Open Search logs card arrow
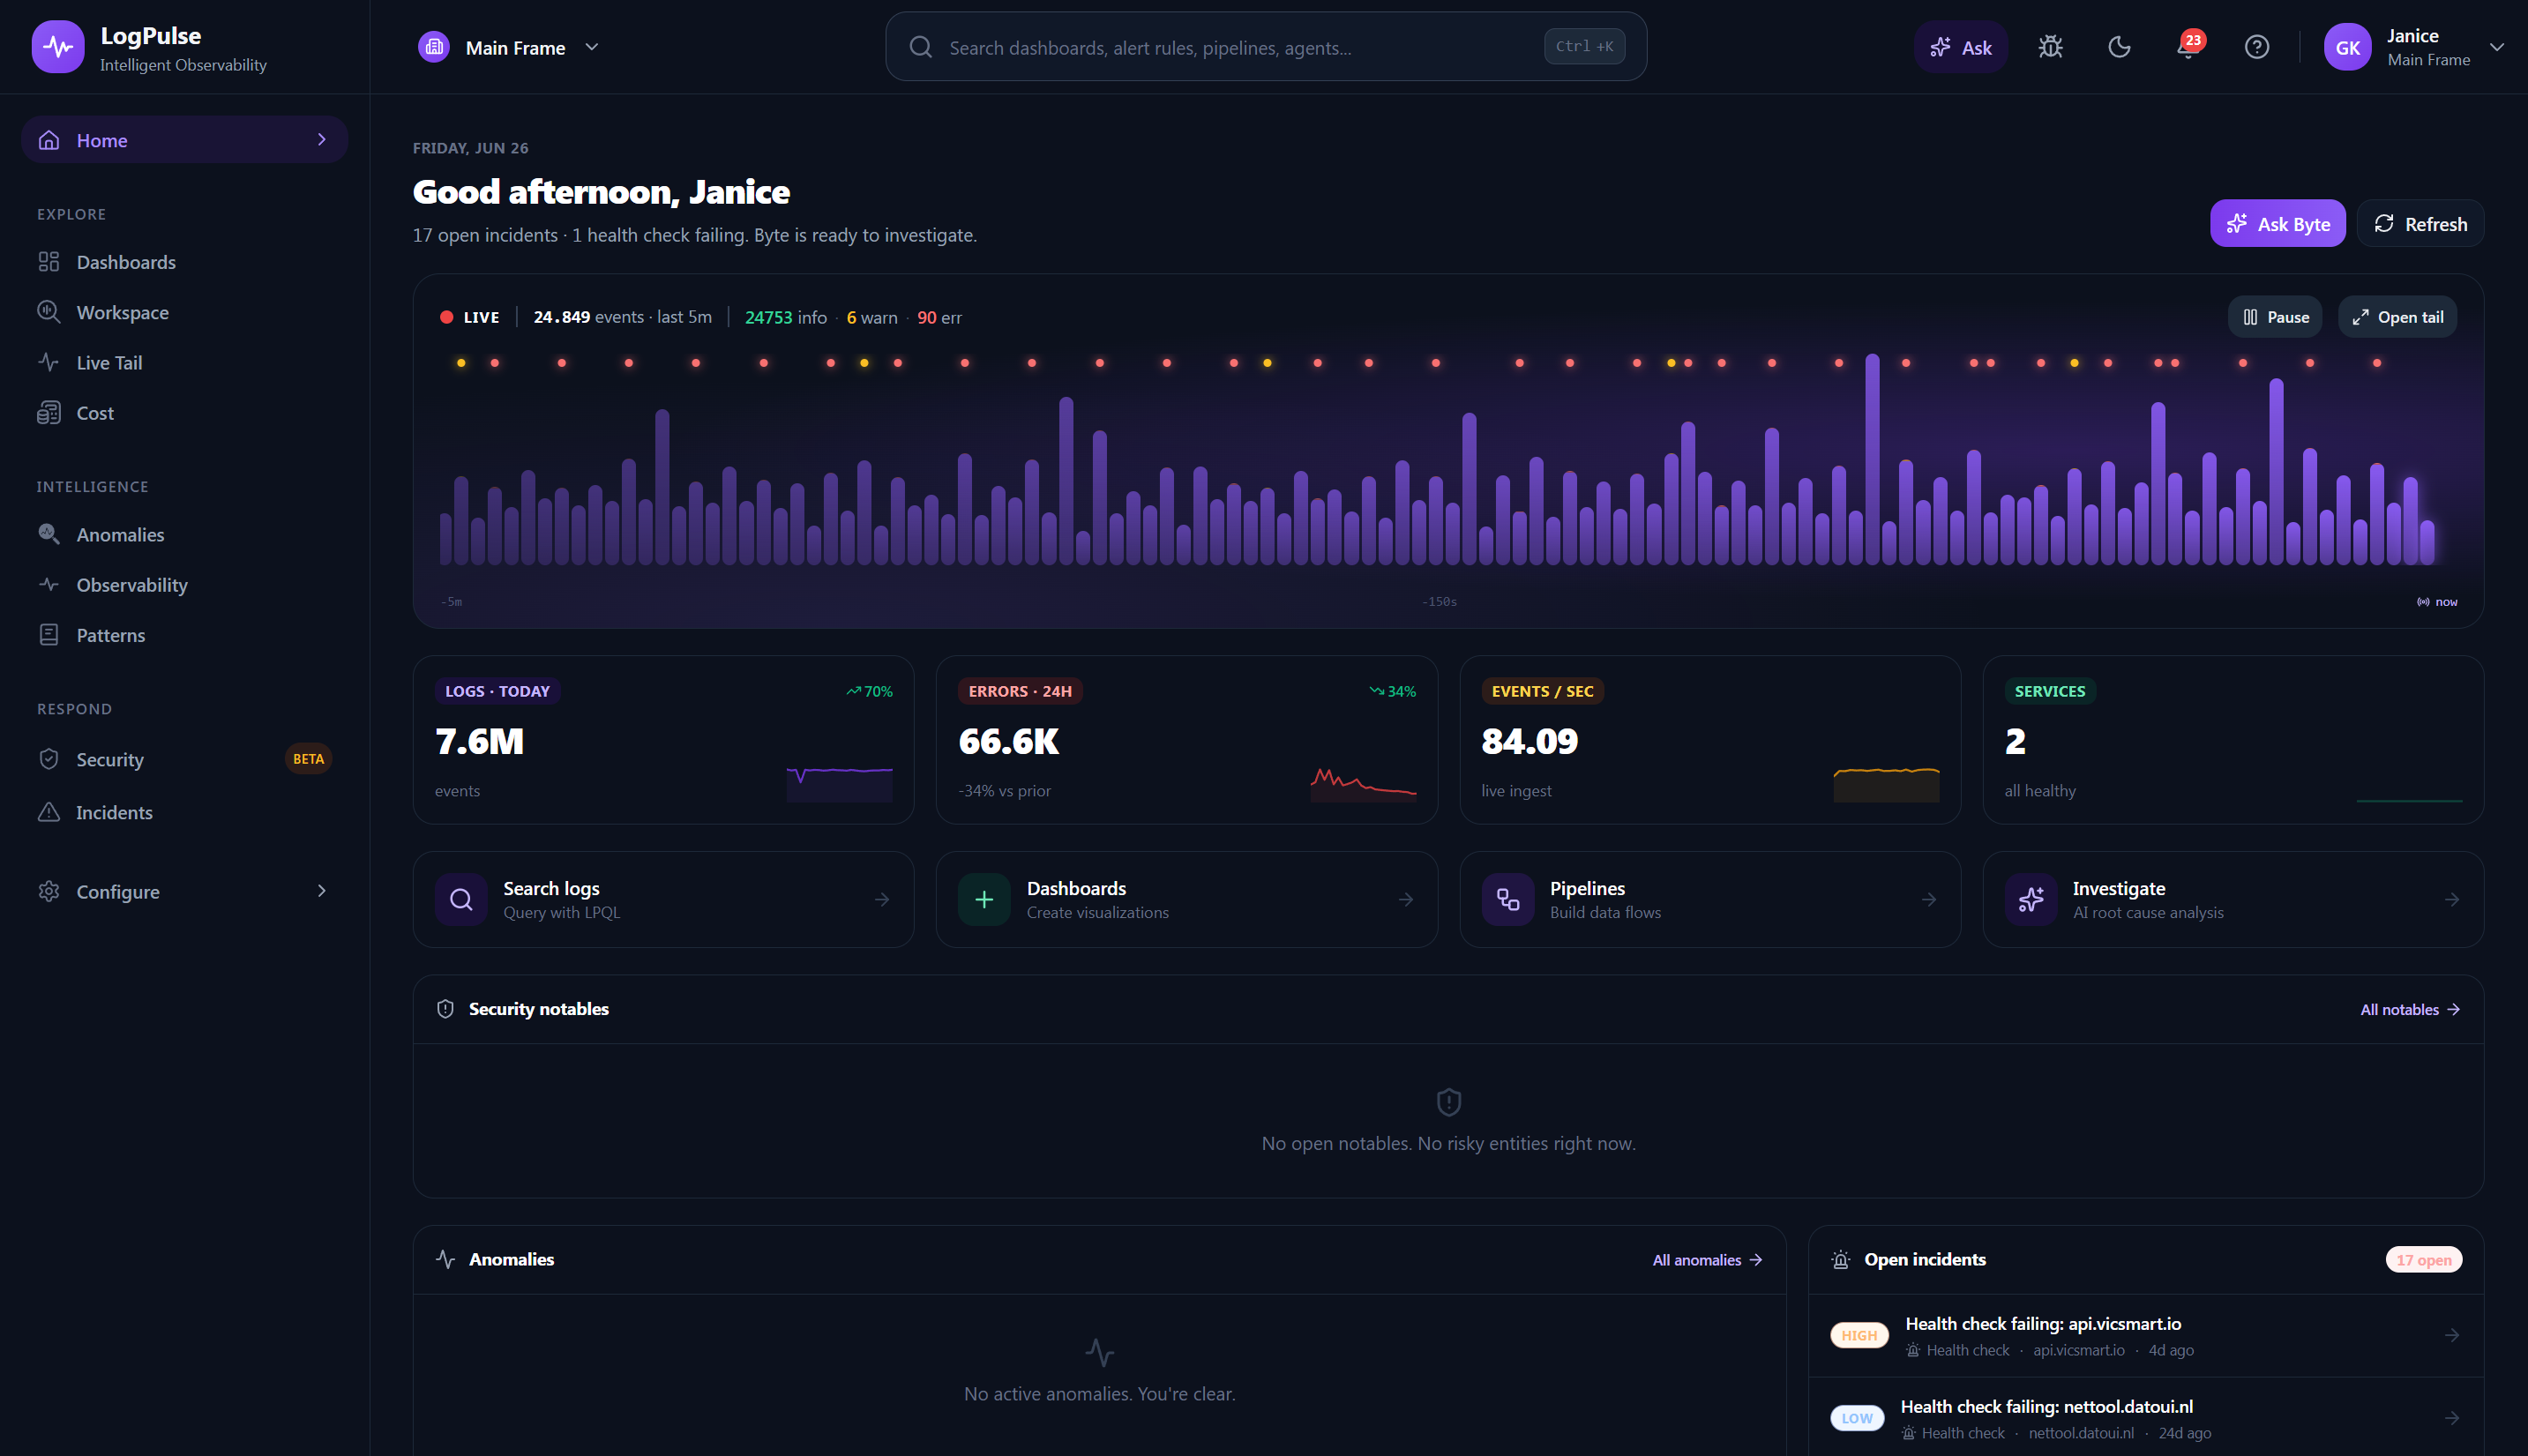Viewport: 2528px width, 1456px height. [882, 900]
